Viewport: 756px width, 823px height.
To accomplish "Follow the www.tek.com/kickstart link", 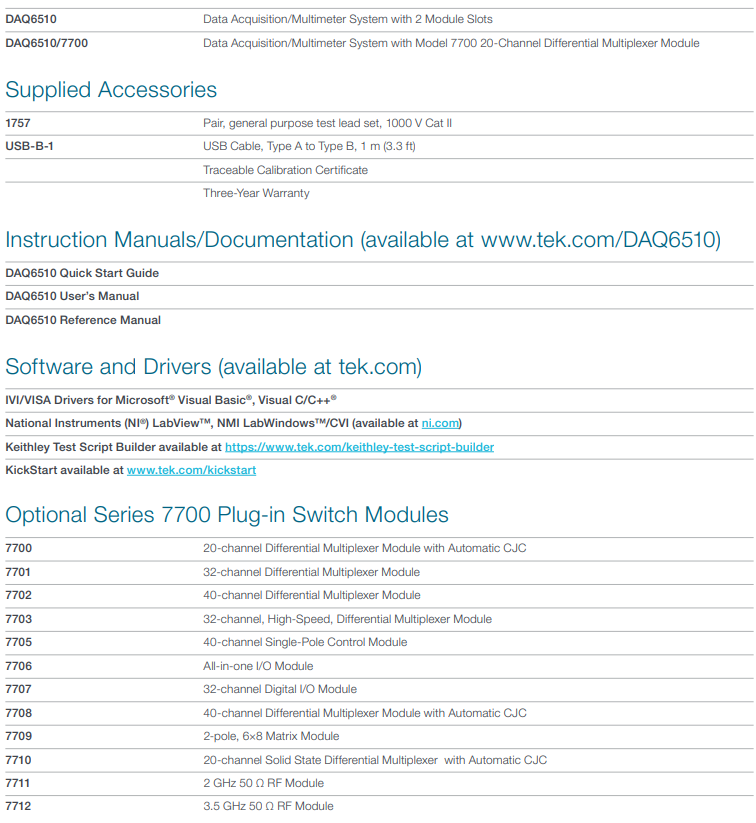I will (x=192, y=470).
